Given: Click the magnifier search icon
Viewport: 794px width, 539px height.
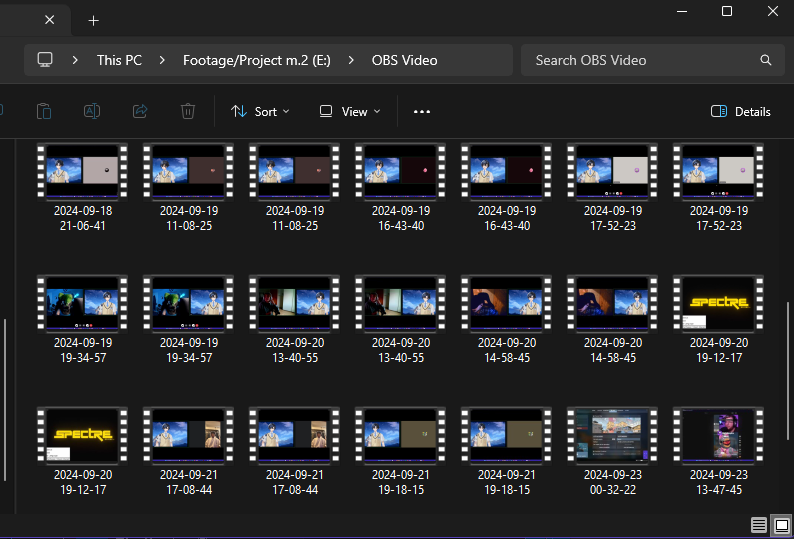Looking at the screenshot, I should pos(766,60).
